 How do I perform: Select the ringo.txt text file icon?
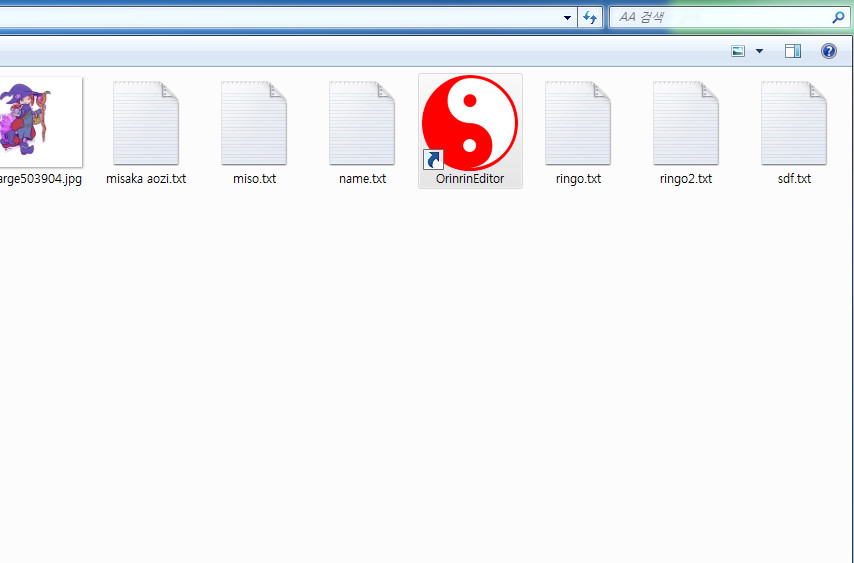click(578, 123)
